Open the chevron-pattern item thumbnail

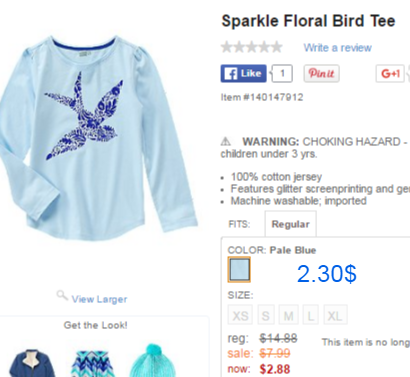pyautogui.click(x=93, y=363)
